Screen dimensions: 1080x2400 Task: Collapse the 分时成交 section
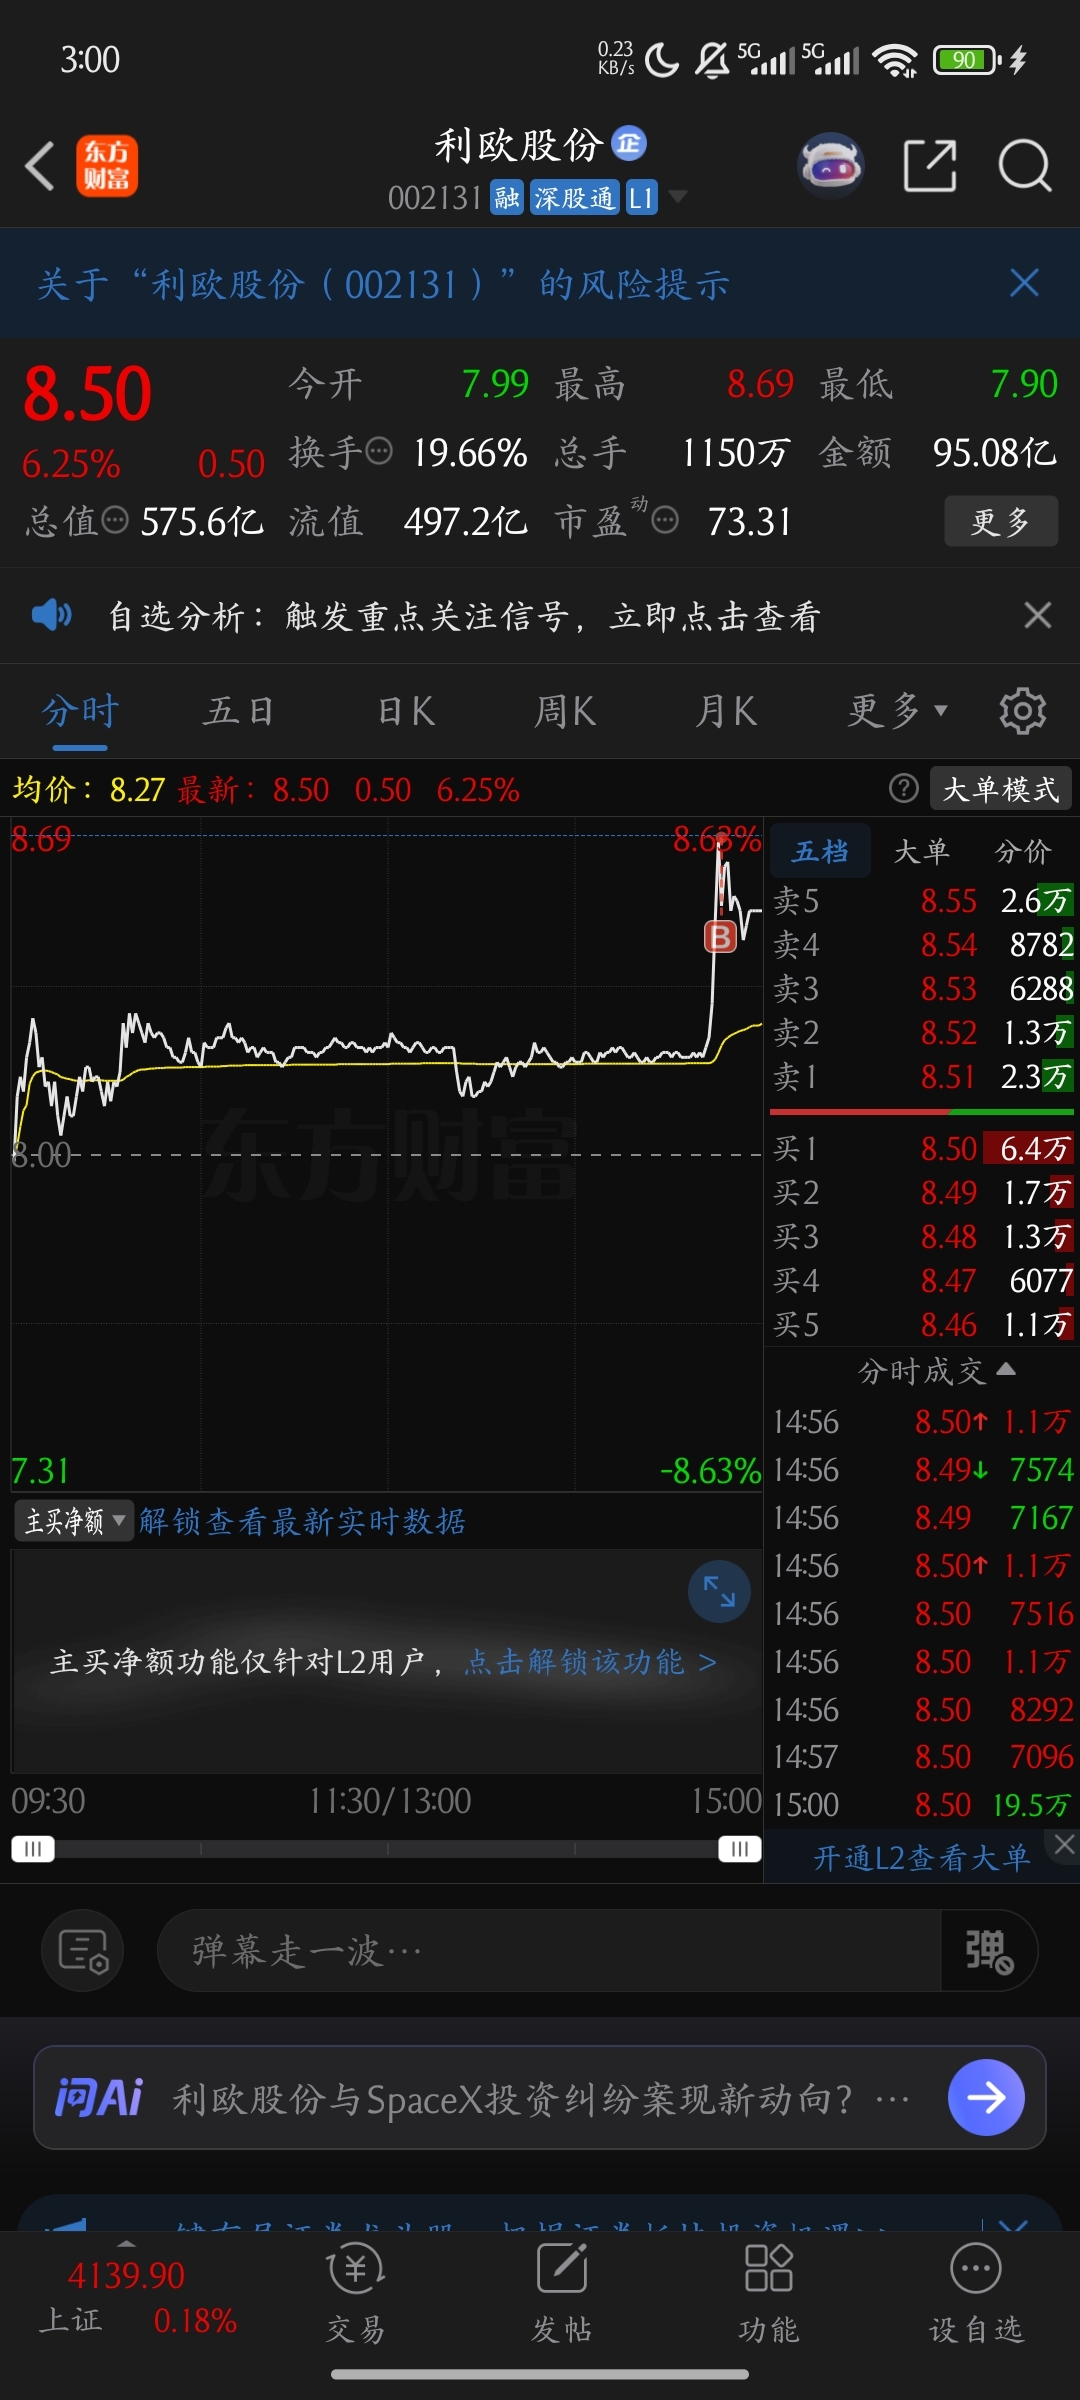pyautogui.click(x=937, y=1371)
